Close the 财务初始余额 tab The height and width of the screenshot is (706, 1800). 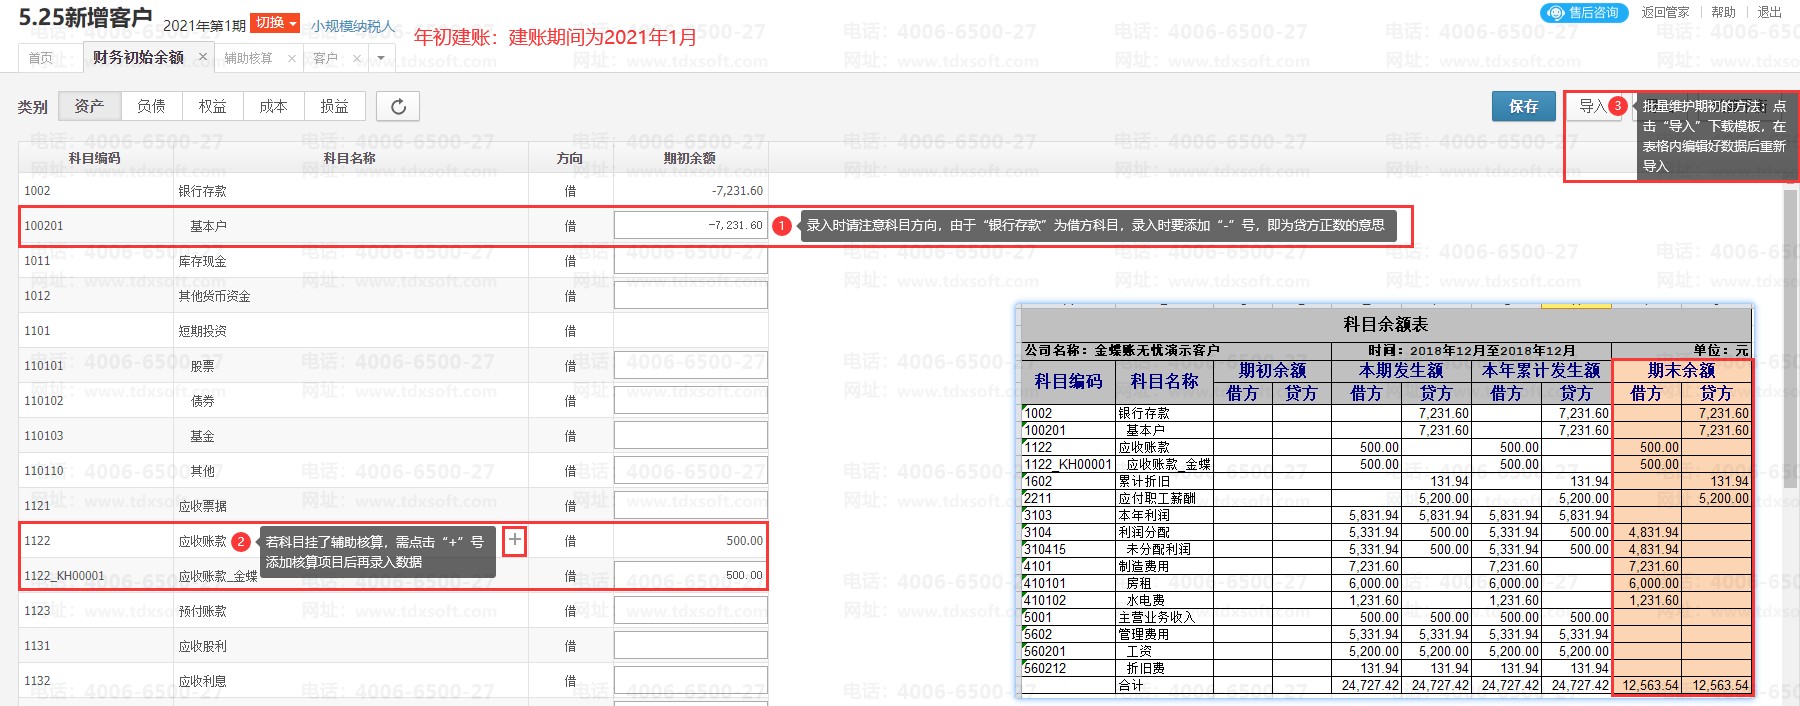(x=203, y=57)
